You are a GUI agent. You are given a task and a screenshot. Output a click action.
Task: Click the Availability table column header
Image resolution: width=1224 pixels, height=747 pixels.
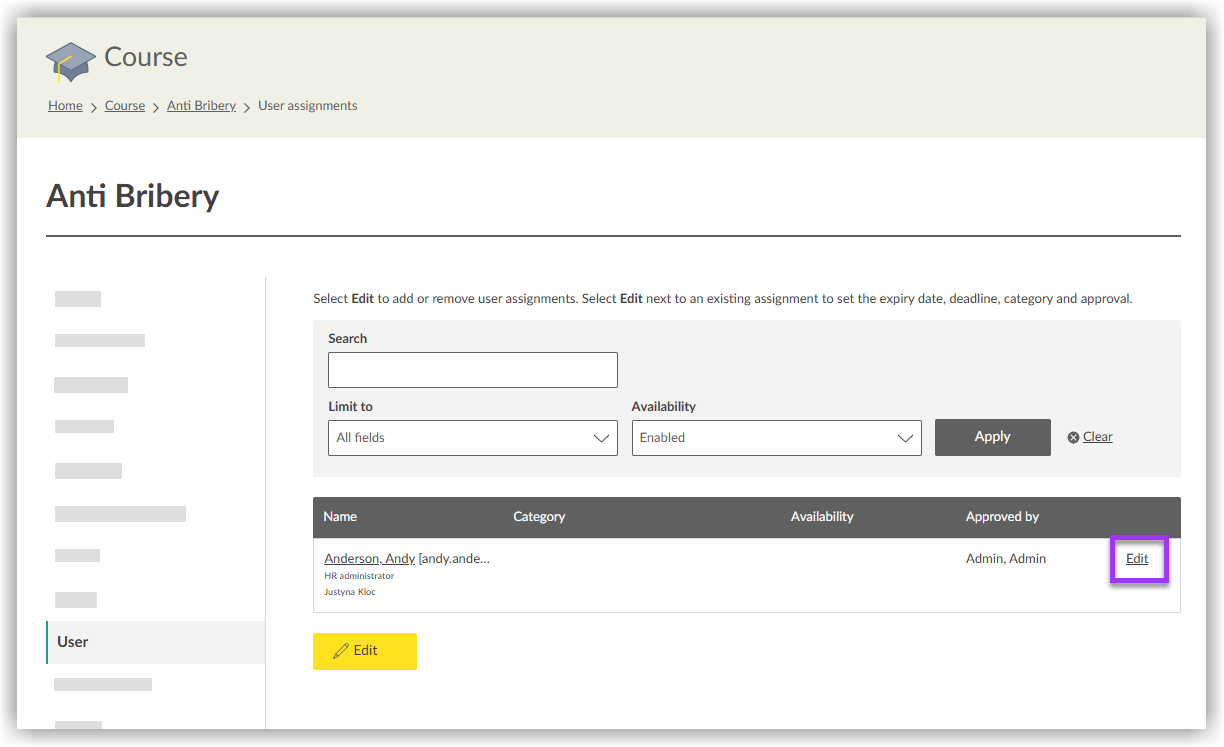point(822,517)
